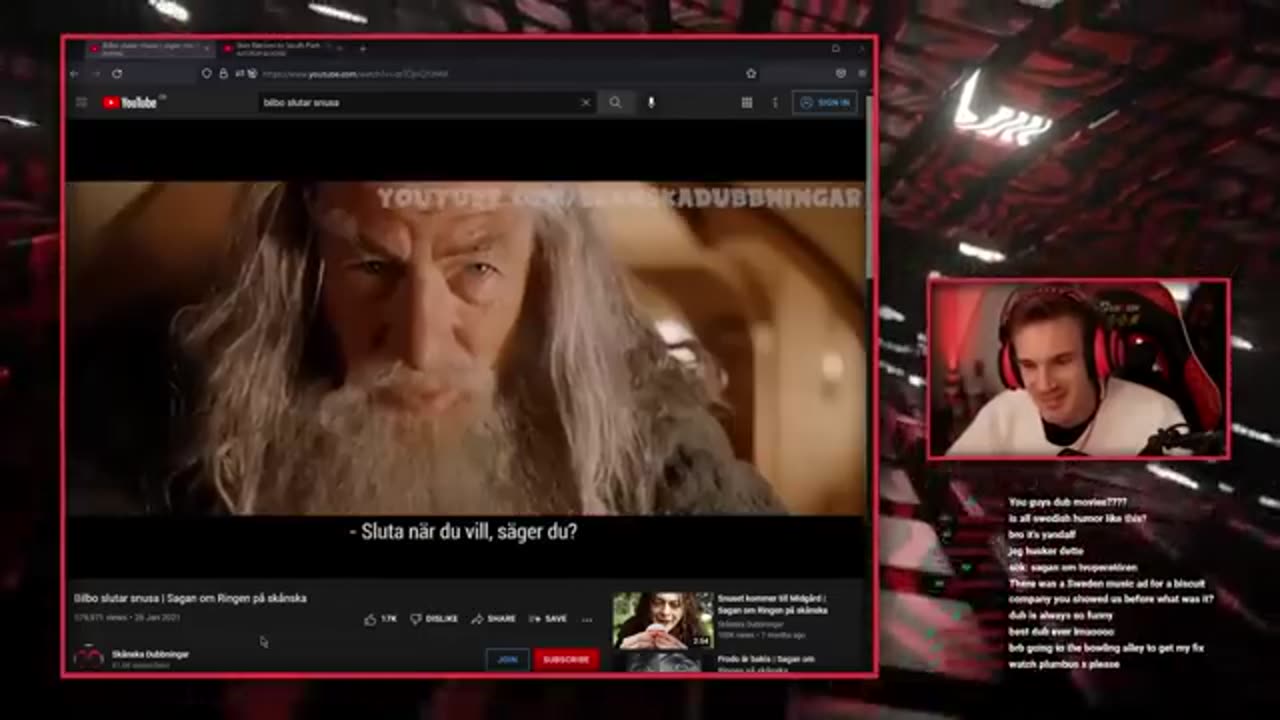Start voice search with microphone icon
This screenshot has width=1280, height=720.
[651, 102]
